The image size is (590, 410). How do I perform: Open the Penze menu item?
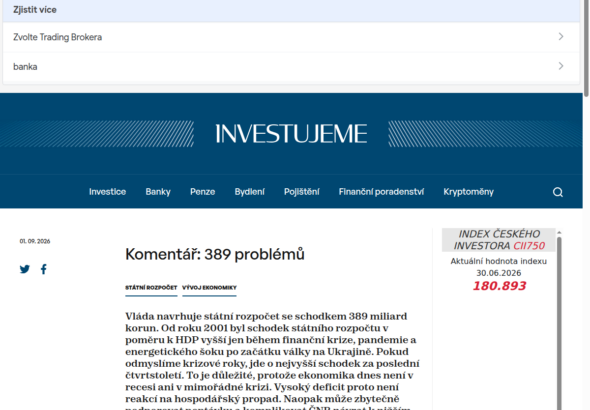202,192
